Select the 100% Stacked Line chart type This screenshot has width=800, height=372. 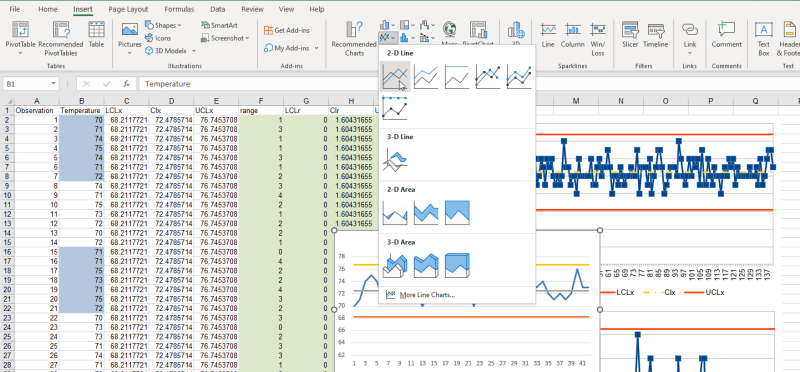(457, 77)
